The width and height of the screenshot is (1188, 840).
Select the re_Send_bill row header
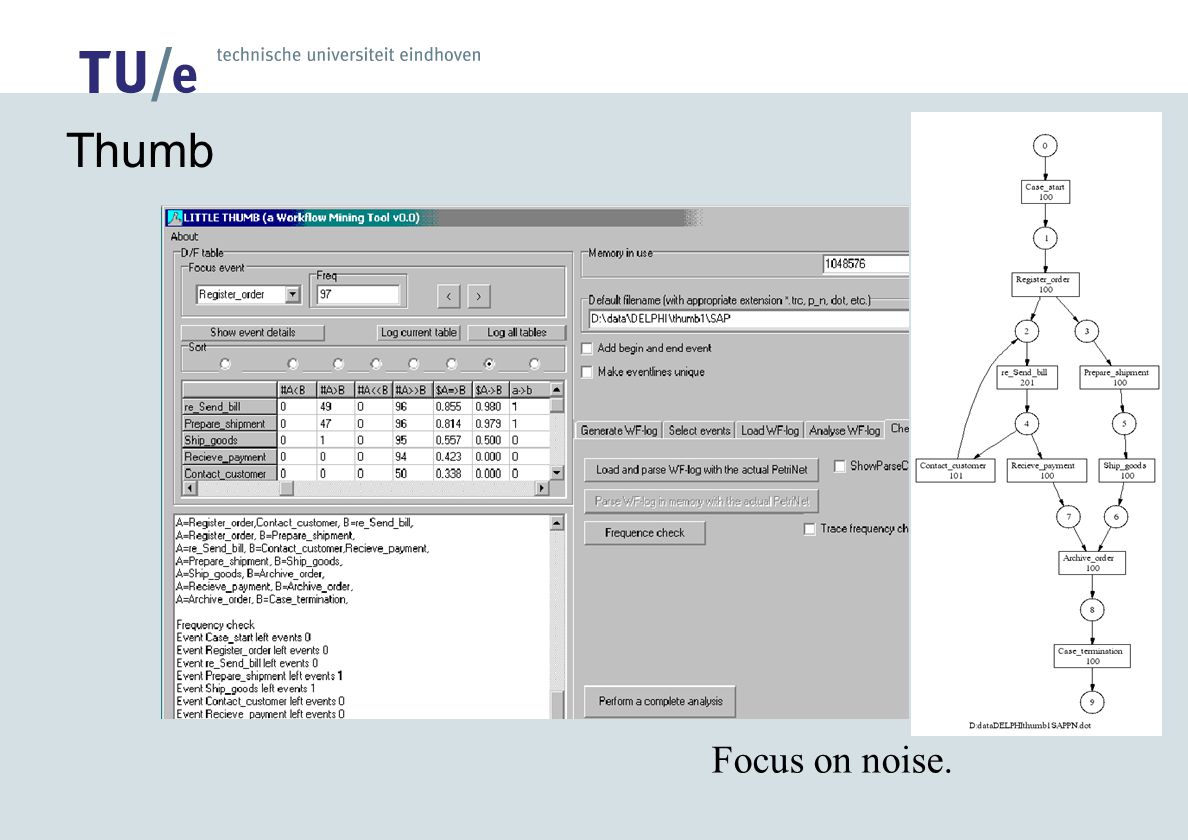pyautogui.click(x=230, y=407)
